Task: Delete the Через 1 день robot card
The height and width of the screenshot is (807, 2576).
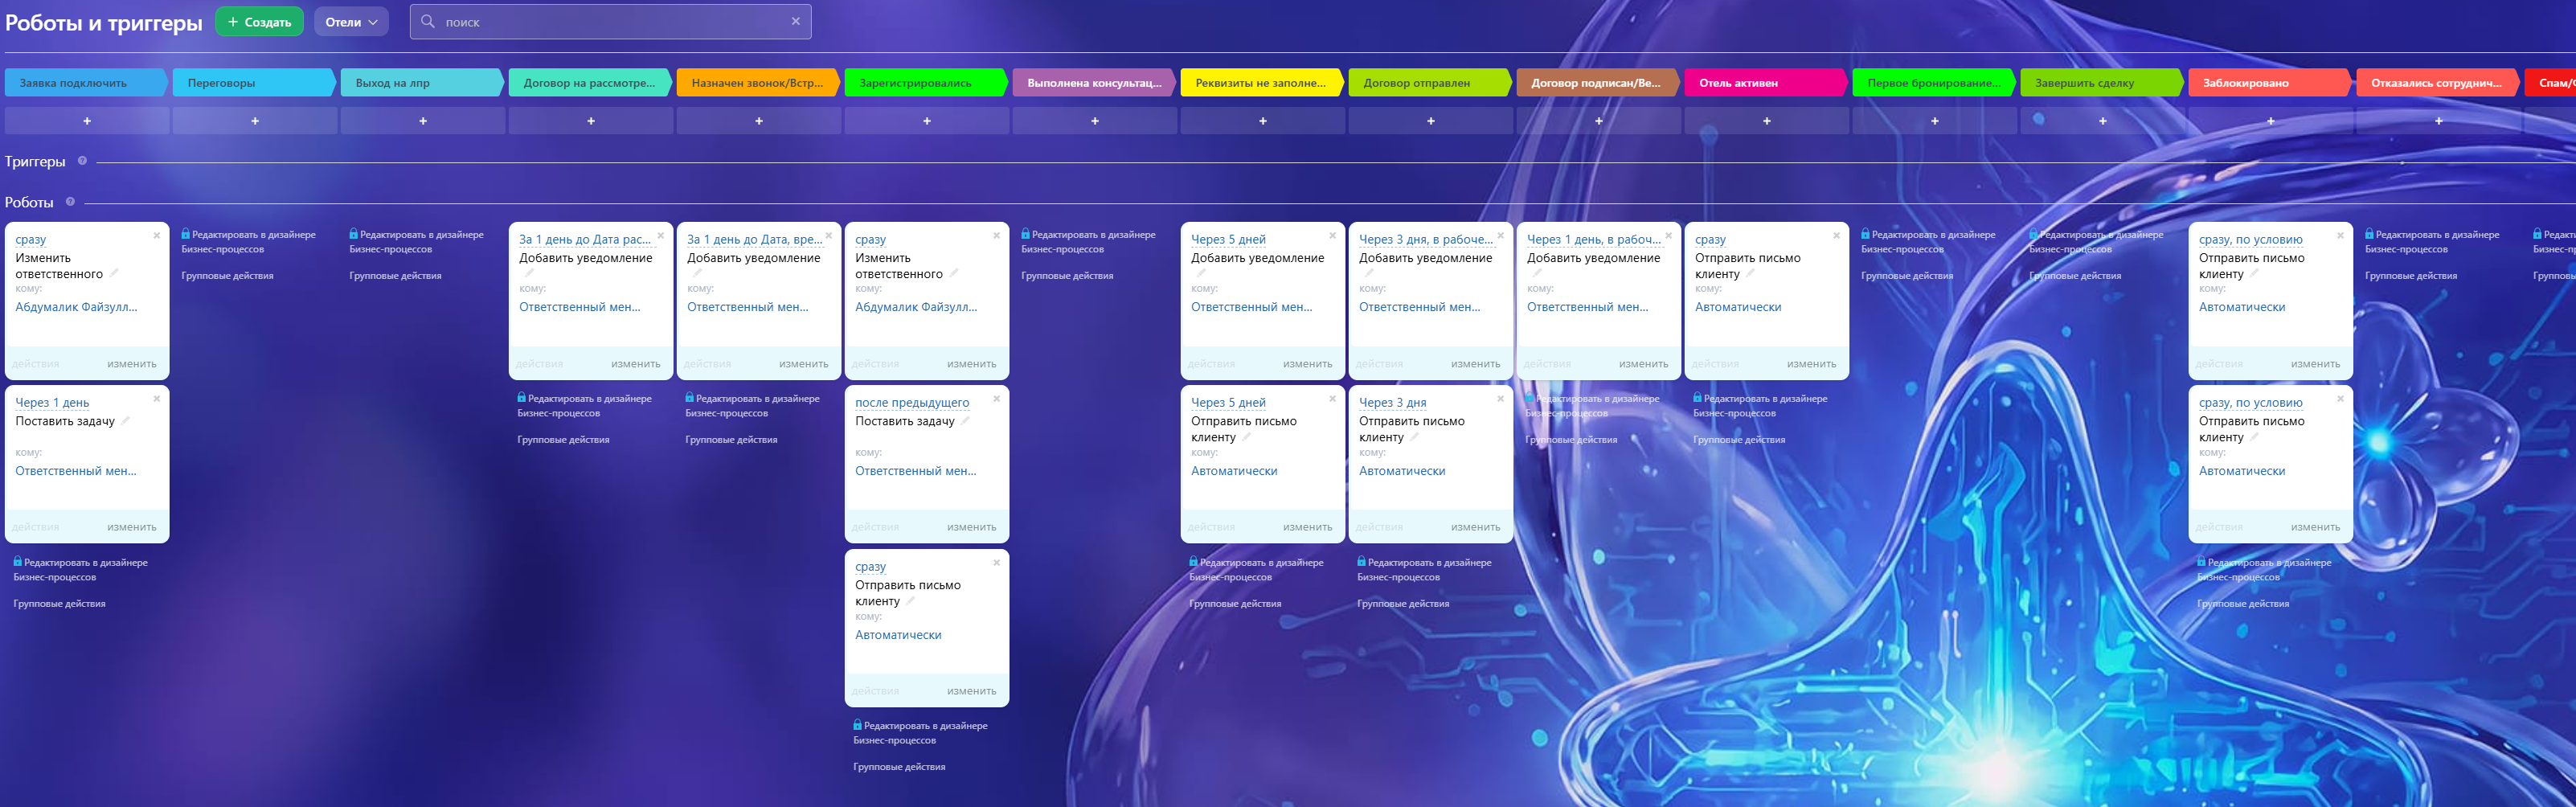Action: pos(156,399)
